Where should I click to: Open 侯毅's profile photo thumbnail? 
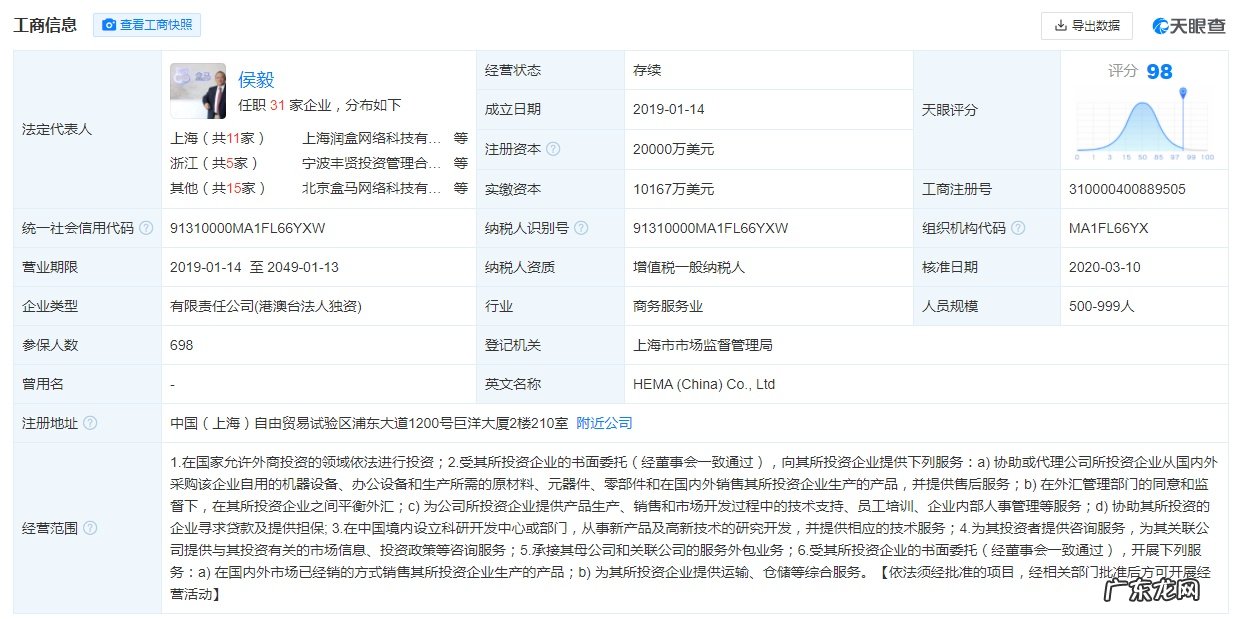[198, 91]
